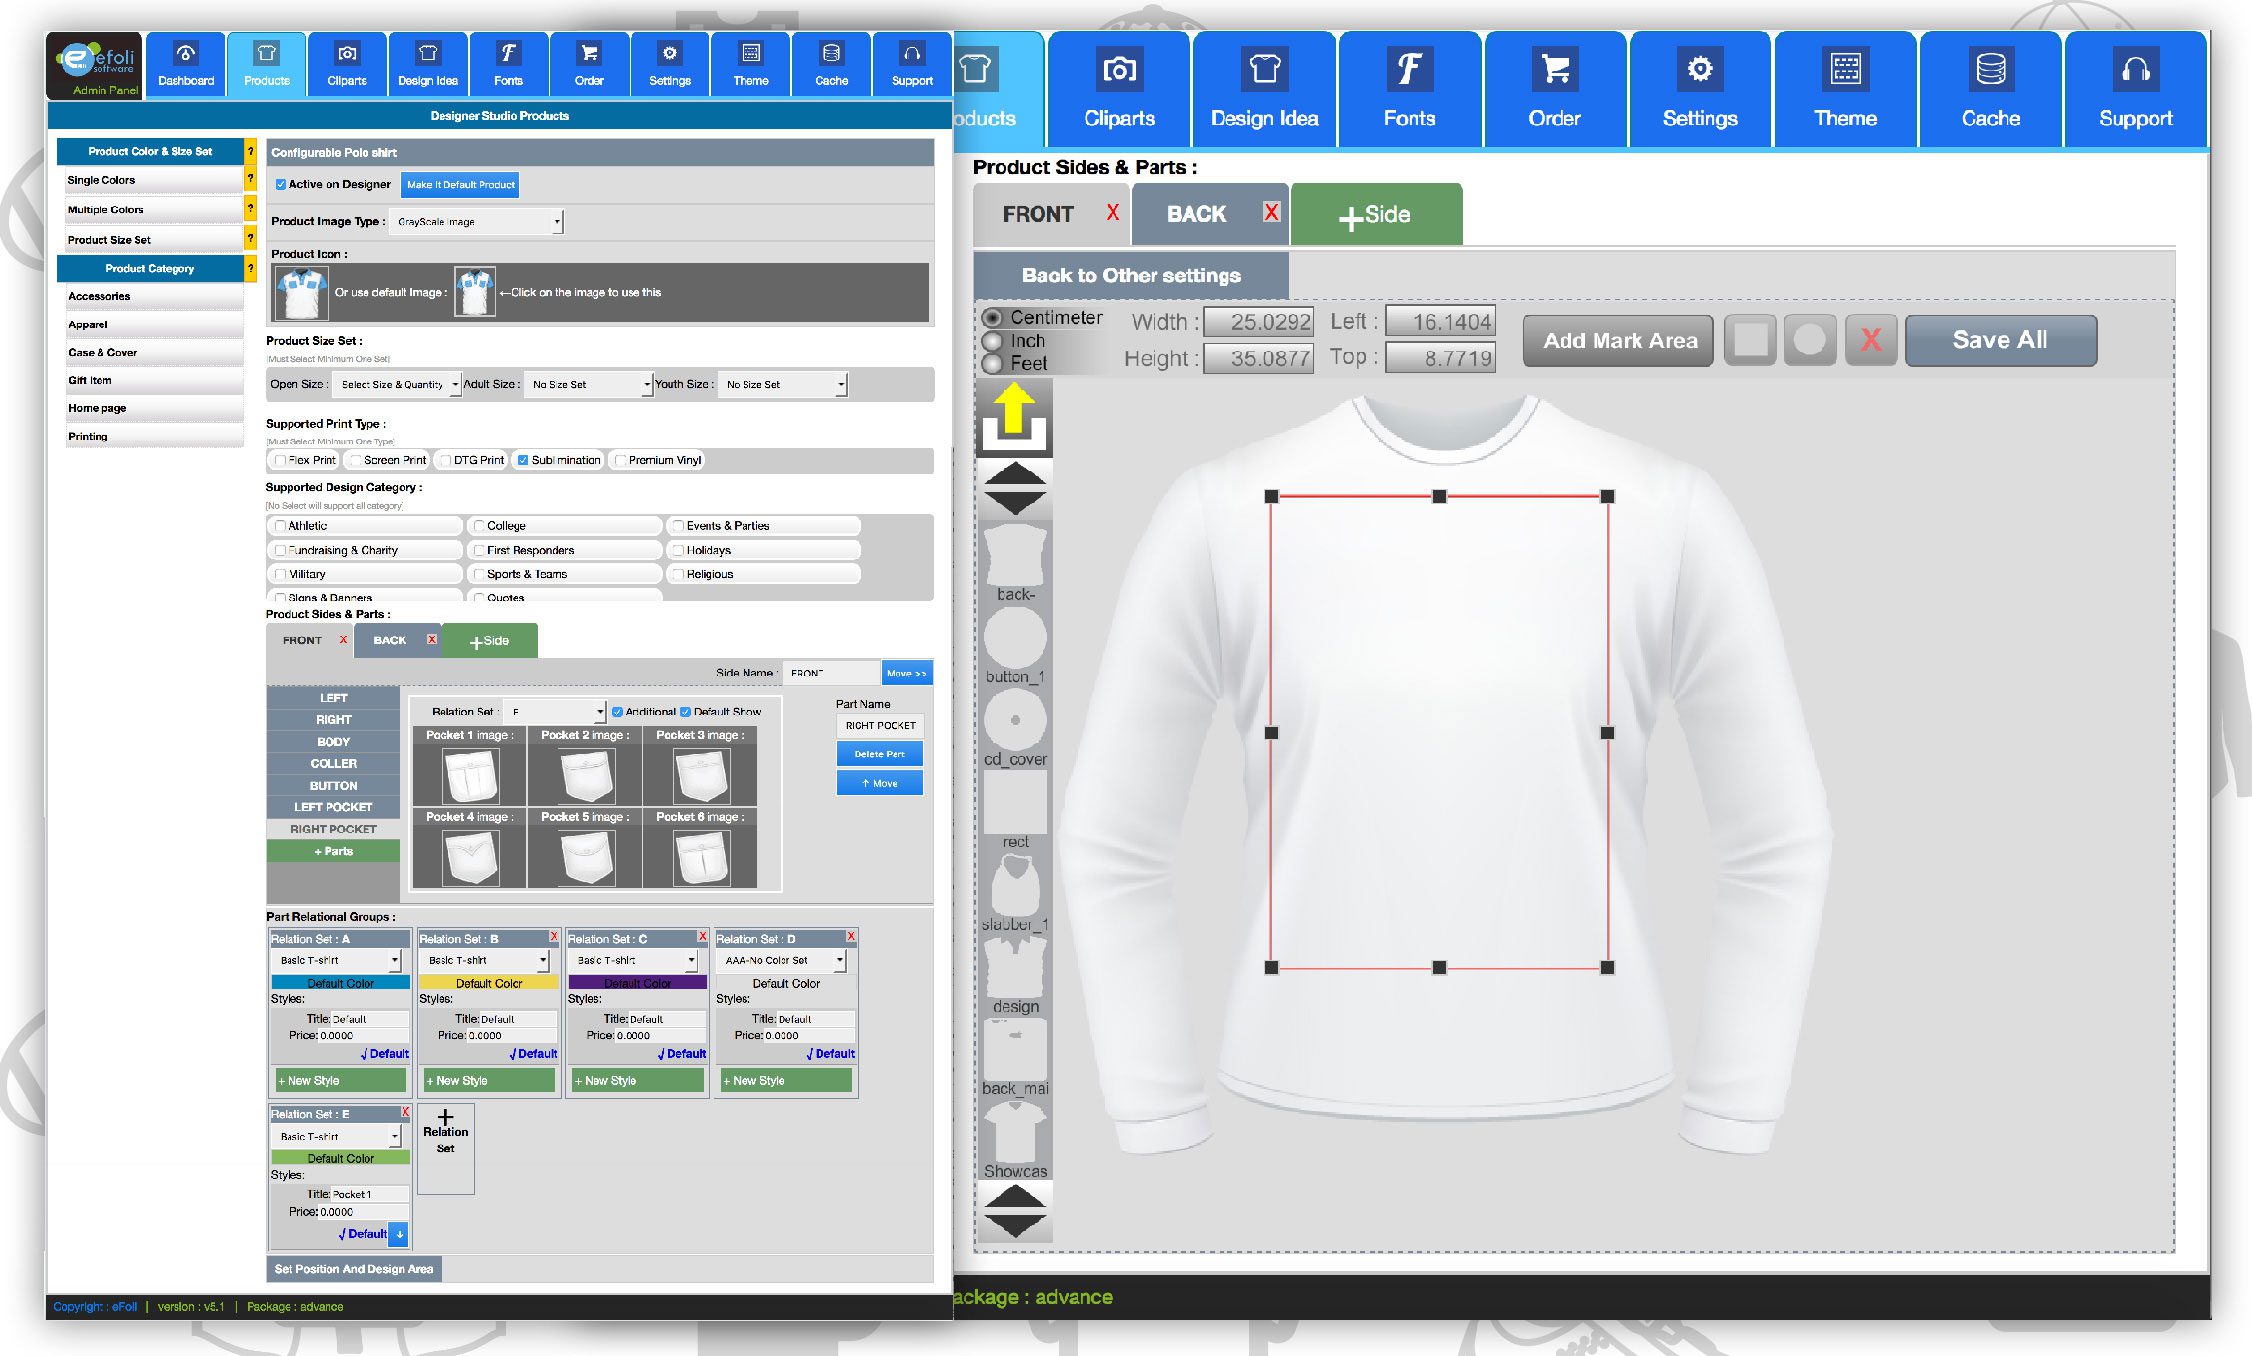This screenshot has width=2252, height=1356.
Task: Uncheck Active on Designer checkbox
Action: tap(281, 185)
